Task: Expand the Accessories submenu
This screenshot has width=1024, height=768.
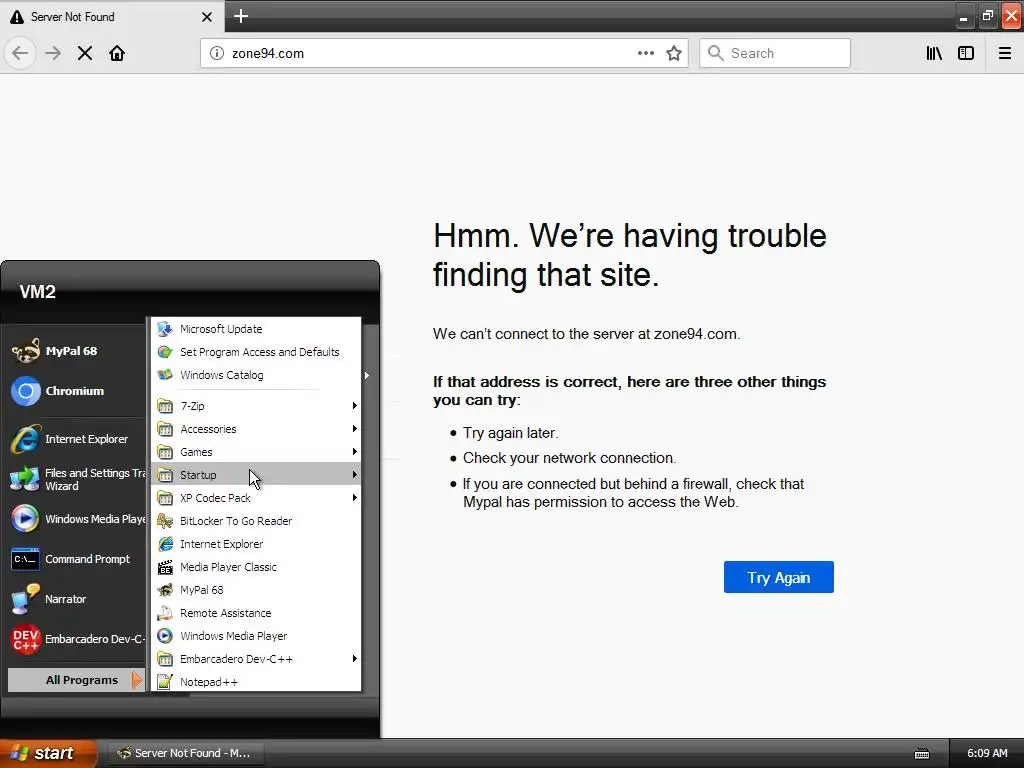Action: click(256, 429)
